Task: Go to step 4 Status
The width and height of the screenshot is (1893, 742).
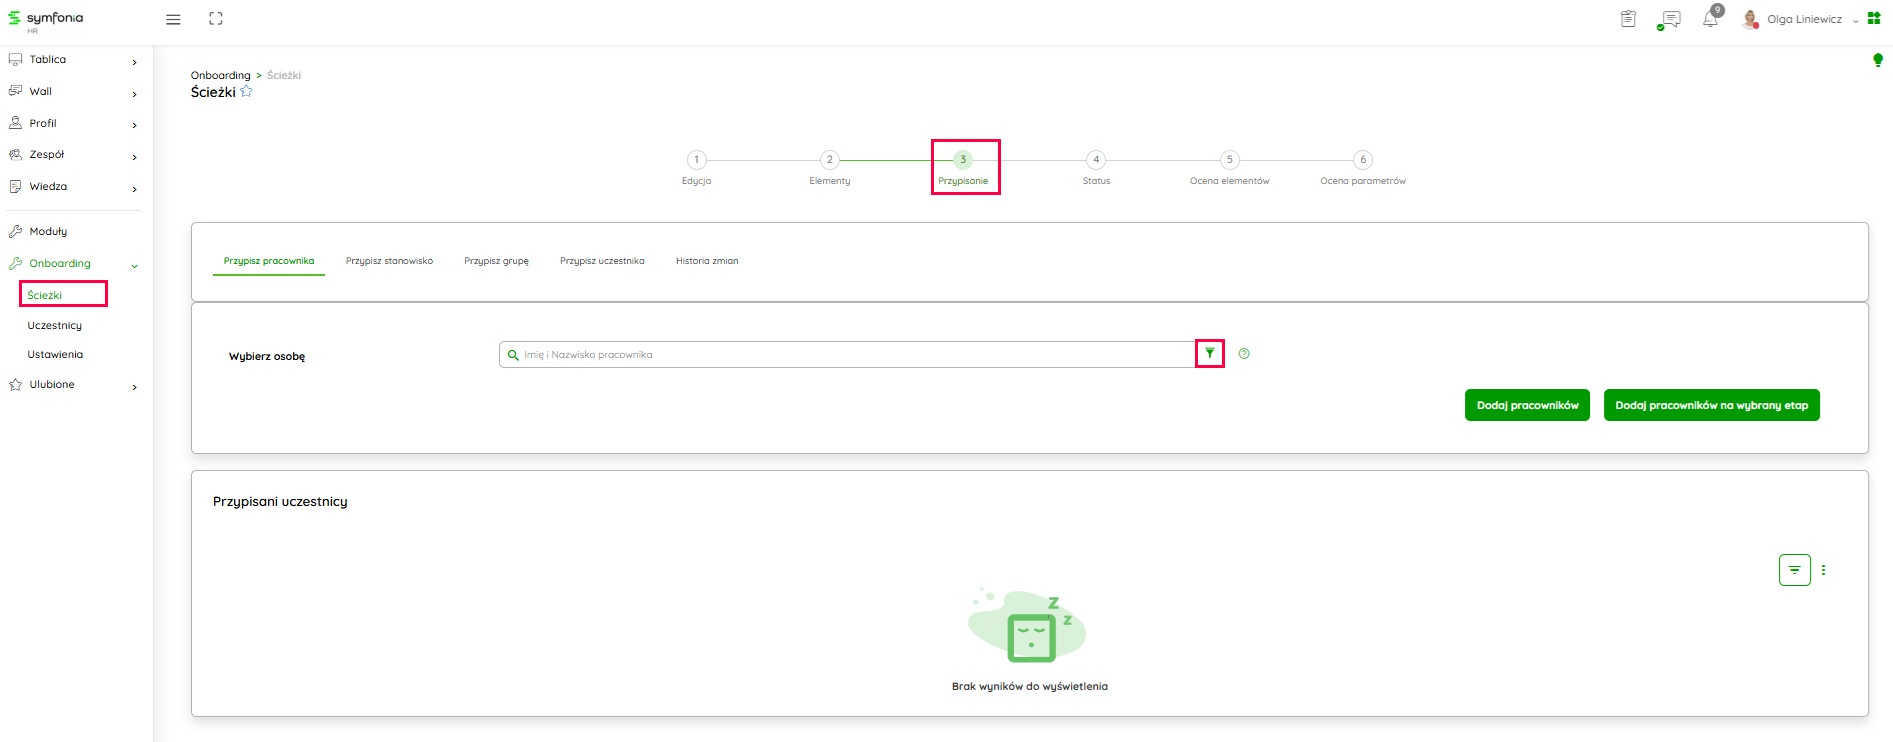Action: point(1096,160)
